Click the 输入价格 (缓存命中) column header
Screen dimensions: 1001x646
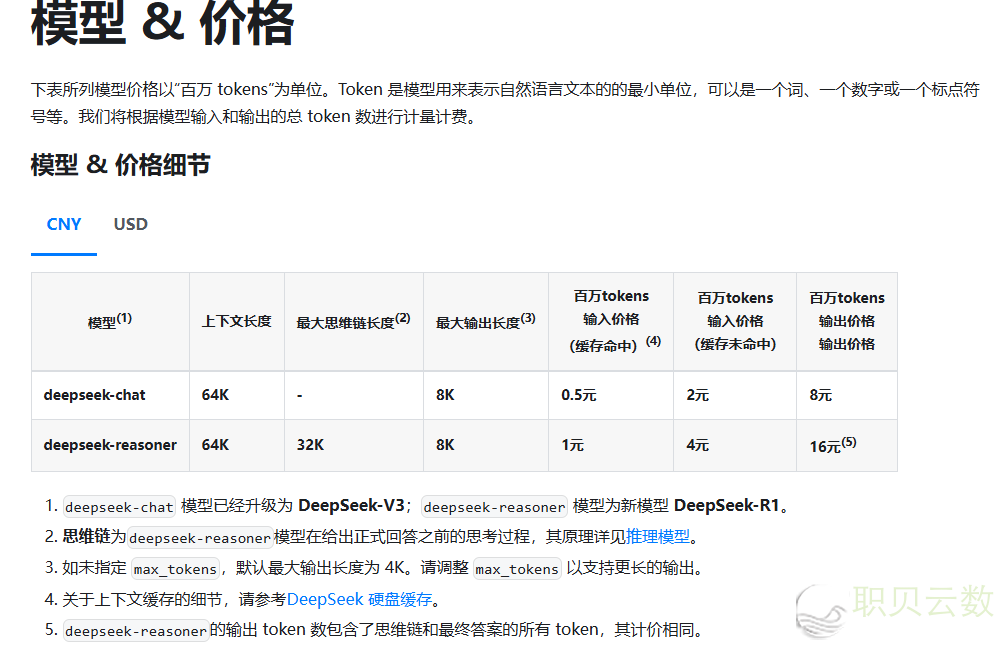tap(611, 322)
